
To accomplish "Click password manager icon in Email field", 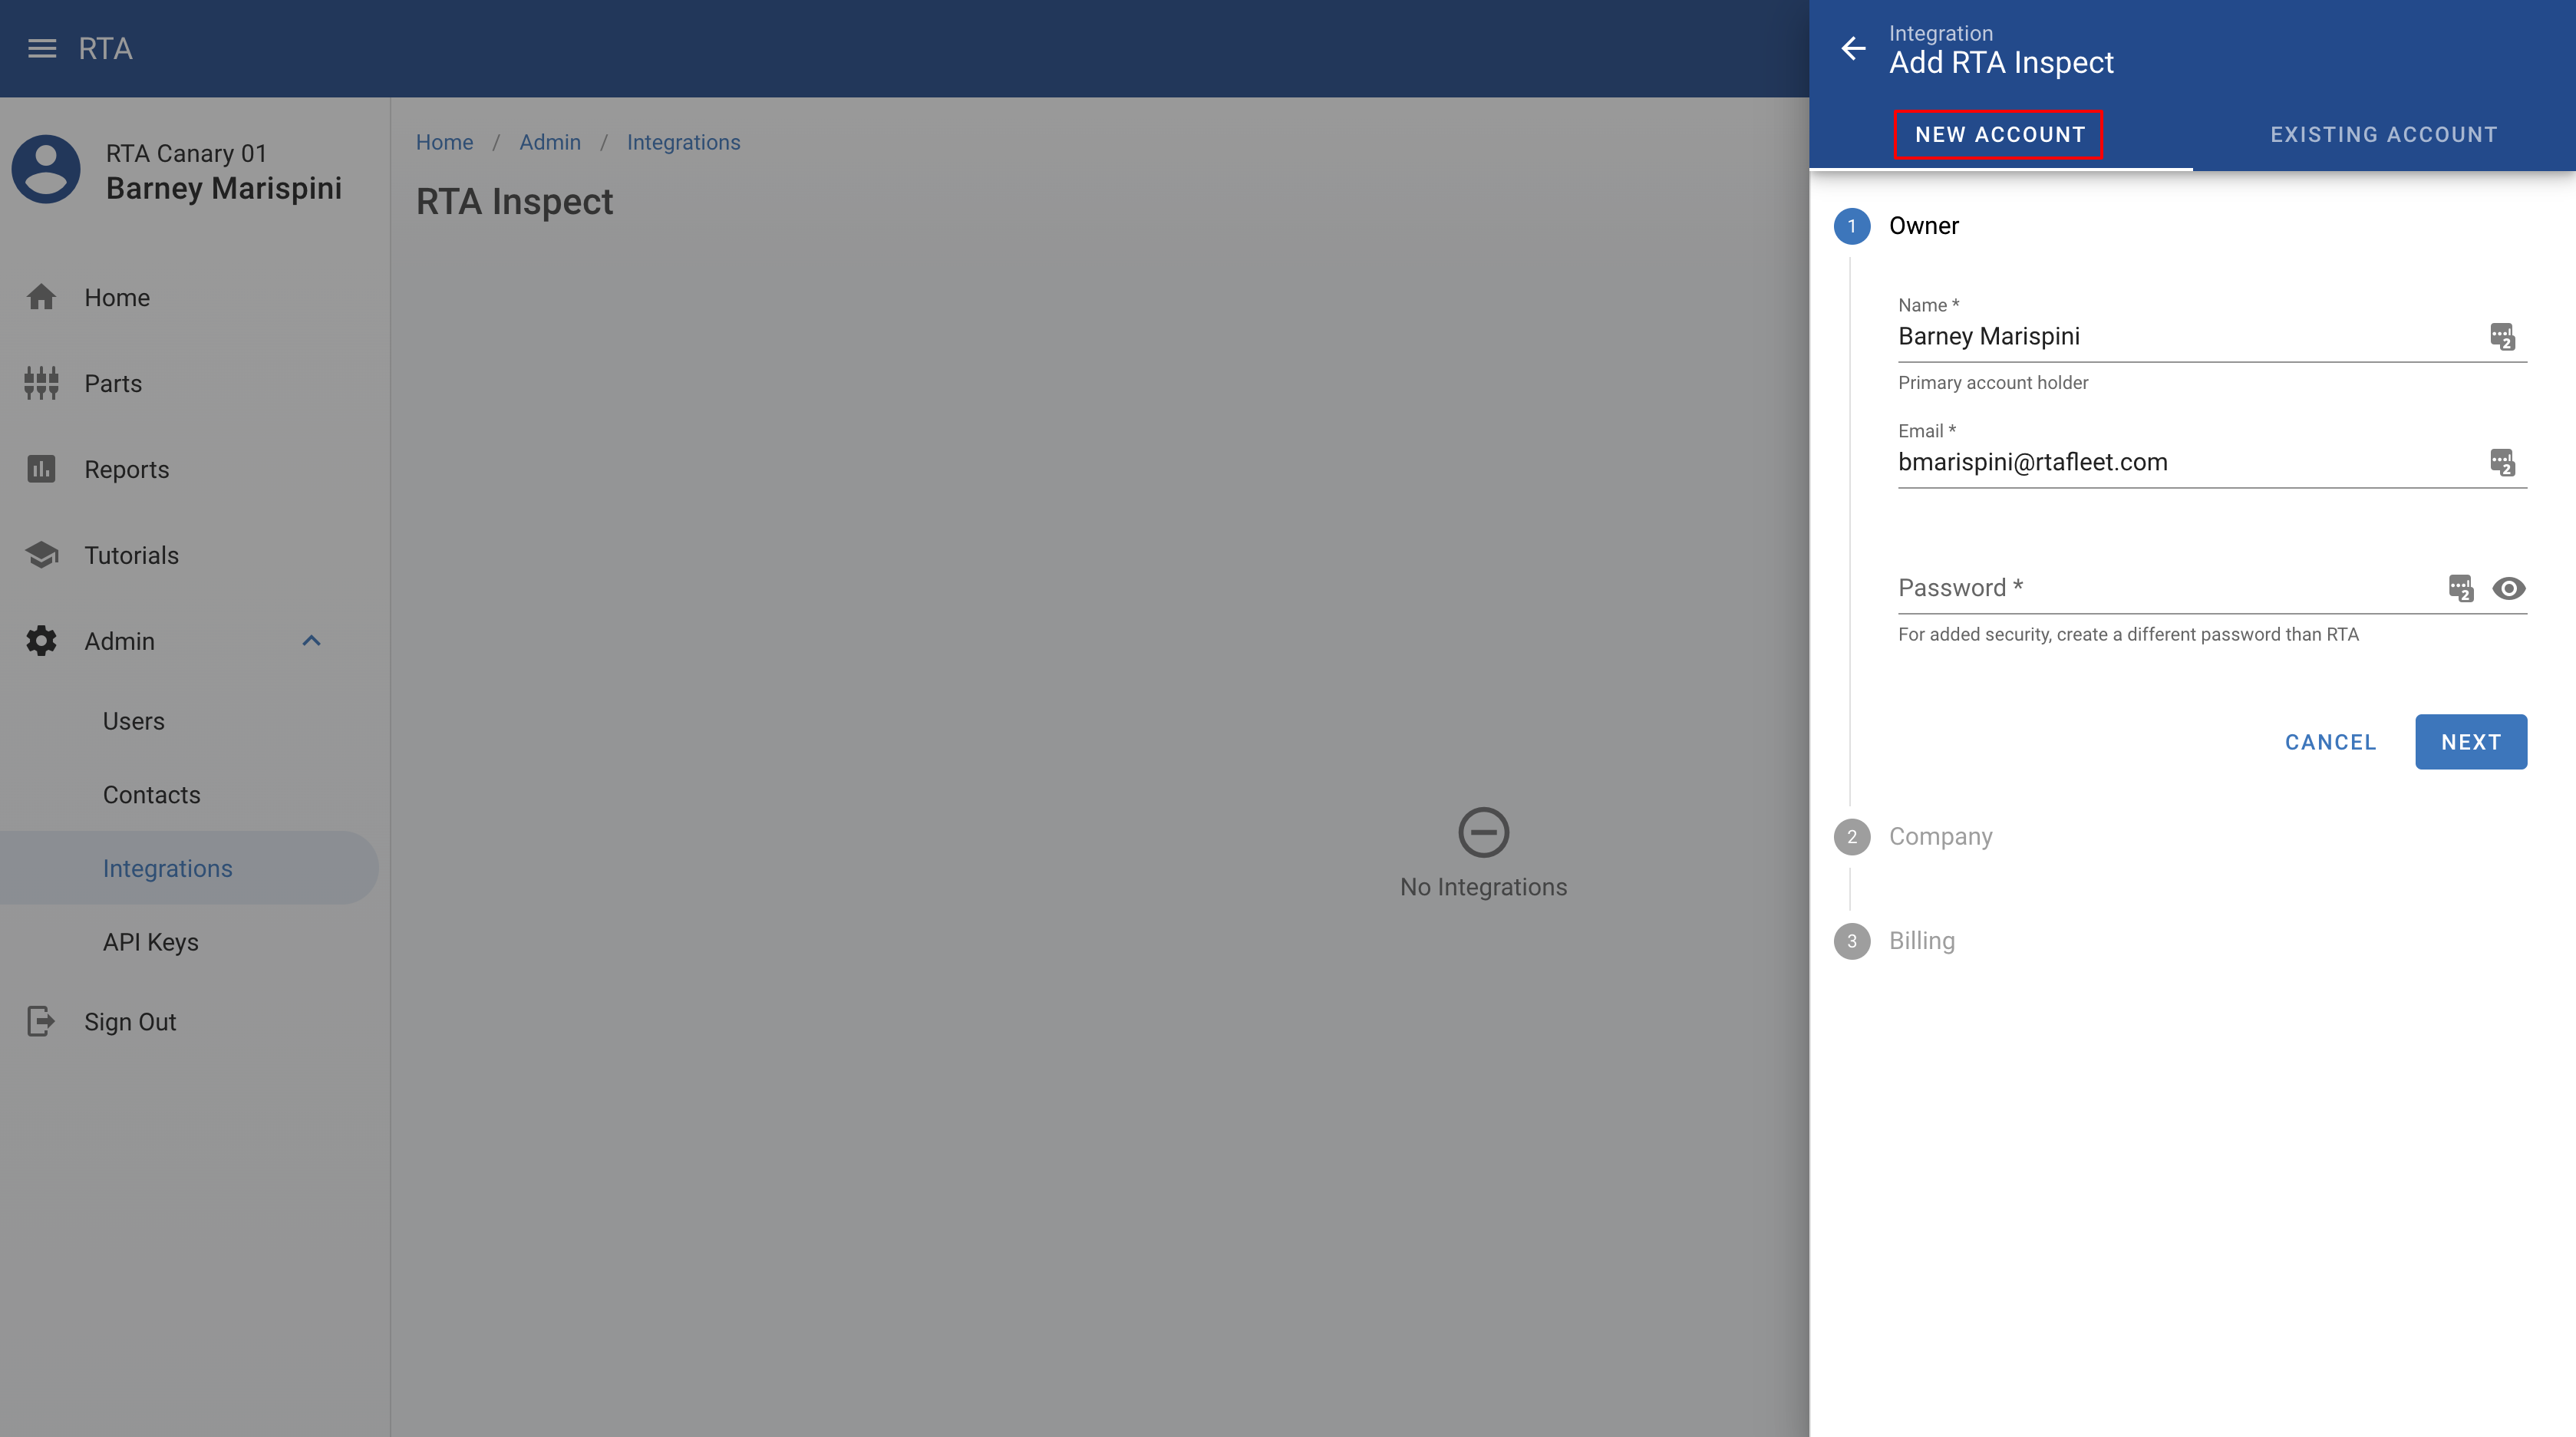I will point(2502,462).
